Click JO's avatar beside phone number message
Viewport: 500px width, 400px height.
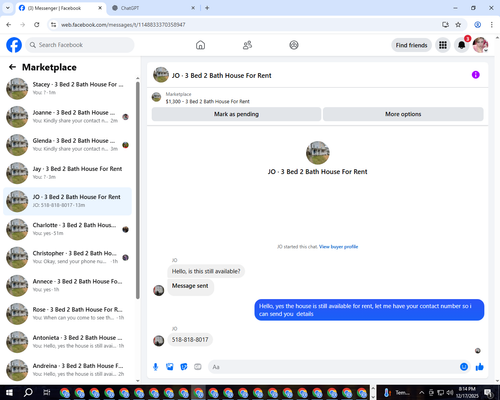(159, 340)
